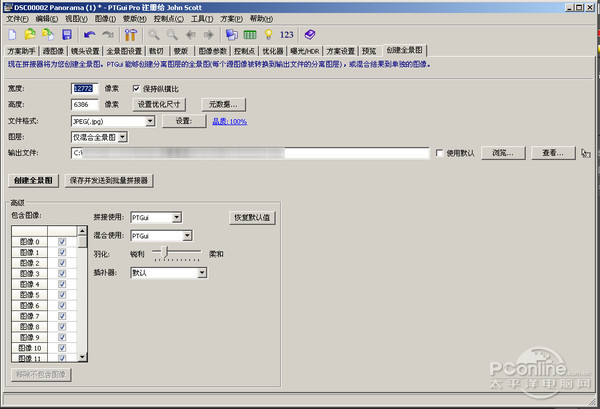Open the panorama editor window icon
Image resolution: width=600 pixels, height=409 pixels.
(x=232, y=35)
